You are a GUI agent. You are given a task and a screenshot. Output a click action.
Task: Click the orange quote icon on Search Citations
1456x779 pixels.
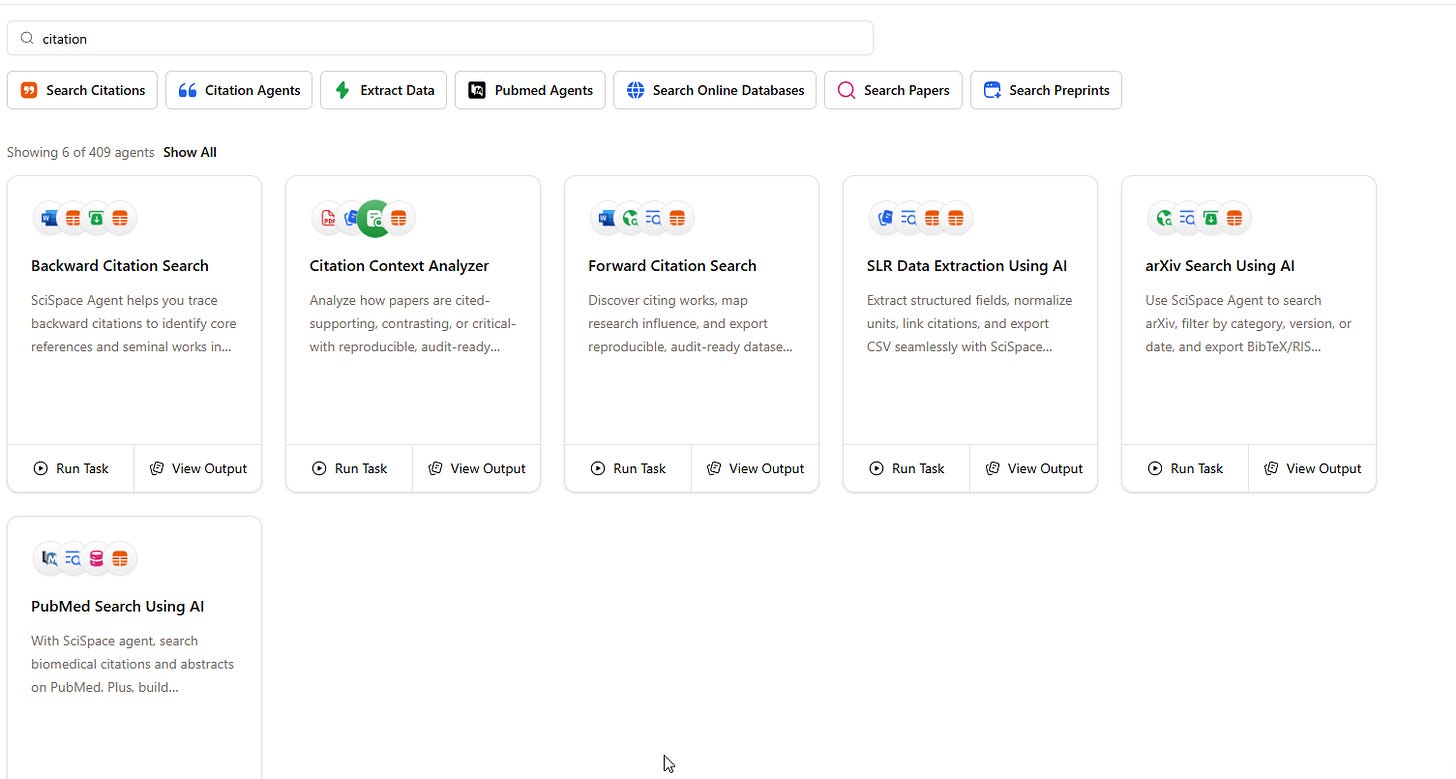coord(29,90)
